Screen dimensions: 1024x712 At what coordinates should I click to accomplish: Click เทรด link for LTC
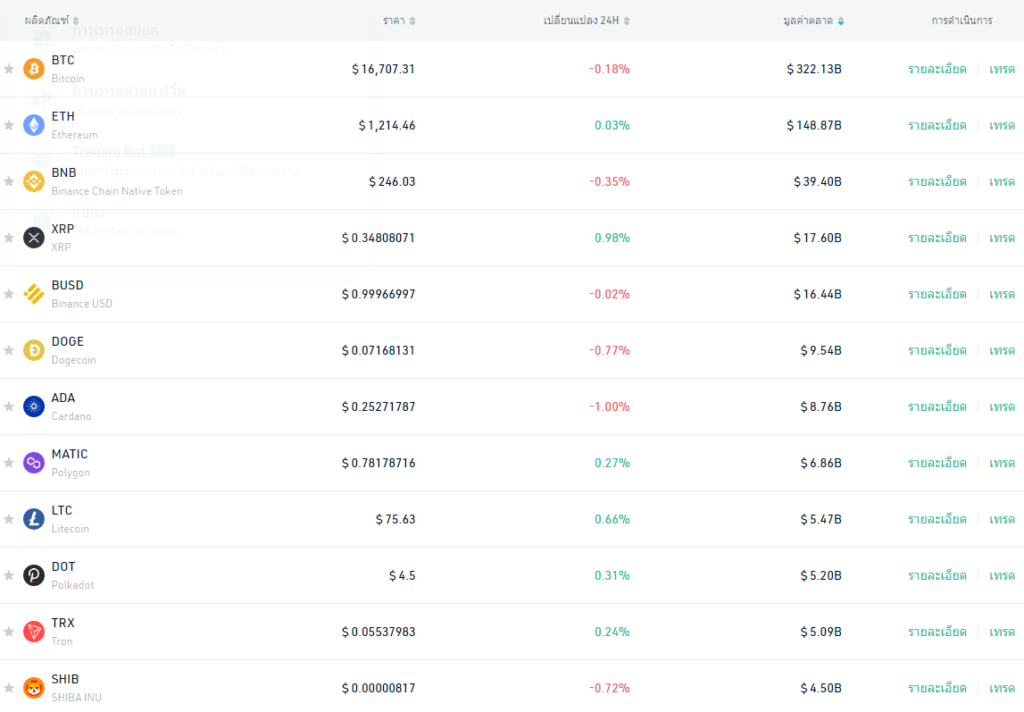click(1002, 519)
